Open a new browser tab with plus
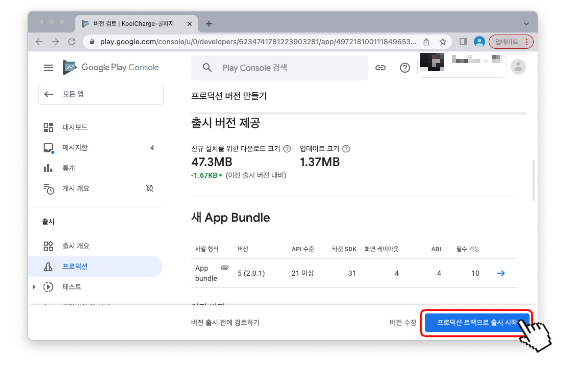The height and width of the screenshot is (371, 568). [x=209, y=24]
